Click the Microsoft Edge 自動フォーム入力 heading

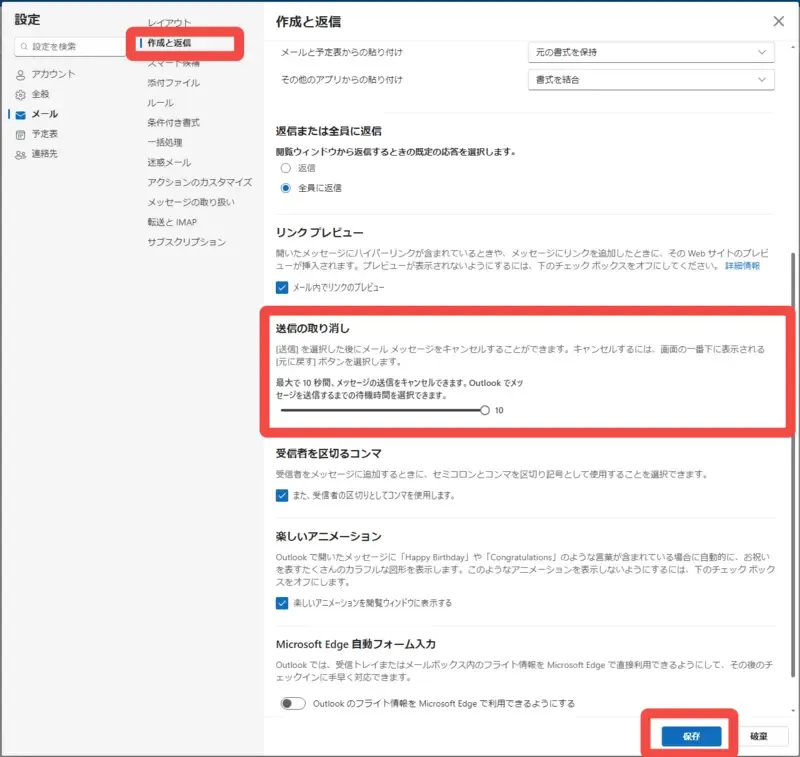coord(356,644)
